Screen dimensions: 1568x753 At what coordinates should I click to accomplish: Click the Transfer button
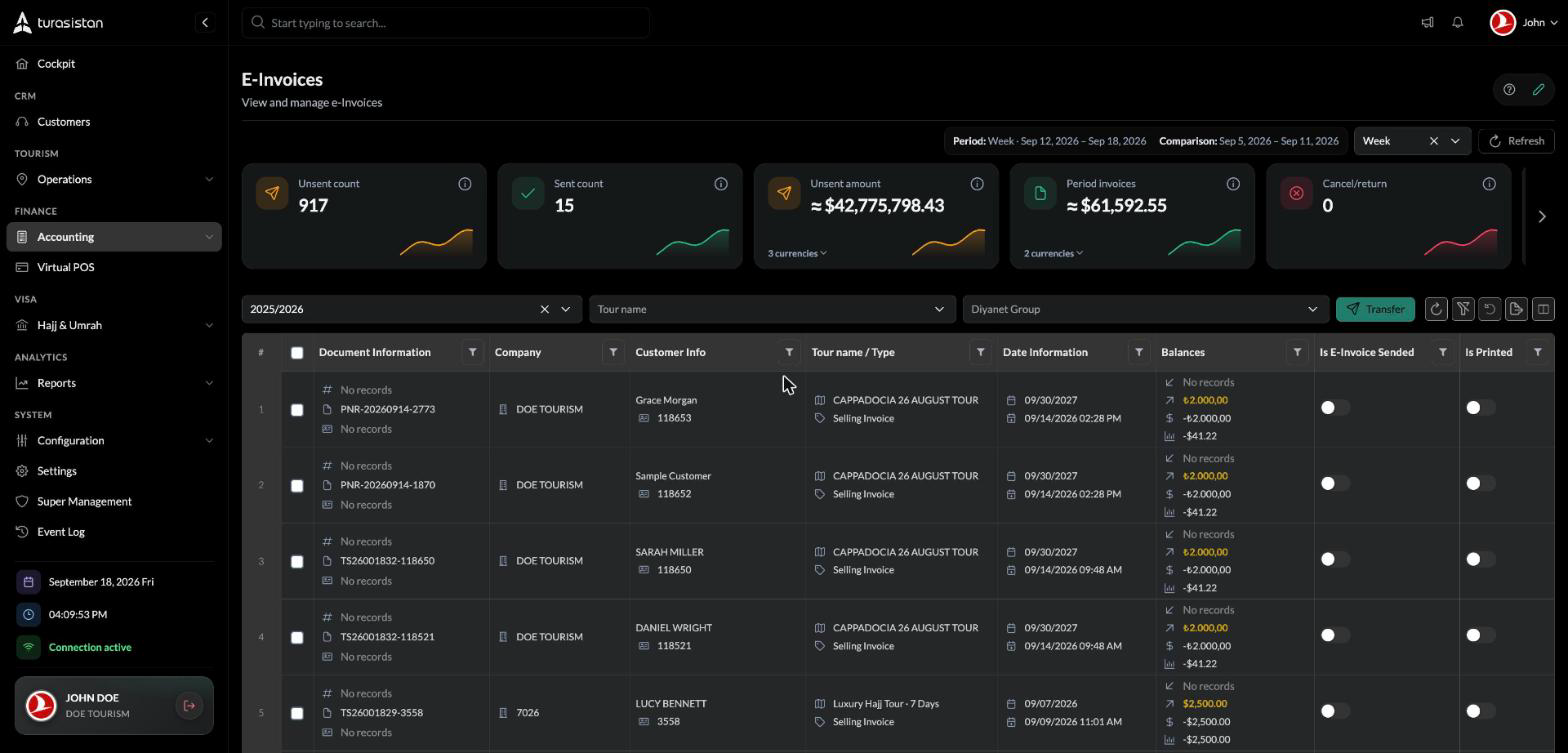(1375, 309)
